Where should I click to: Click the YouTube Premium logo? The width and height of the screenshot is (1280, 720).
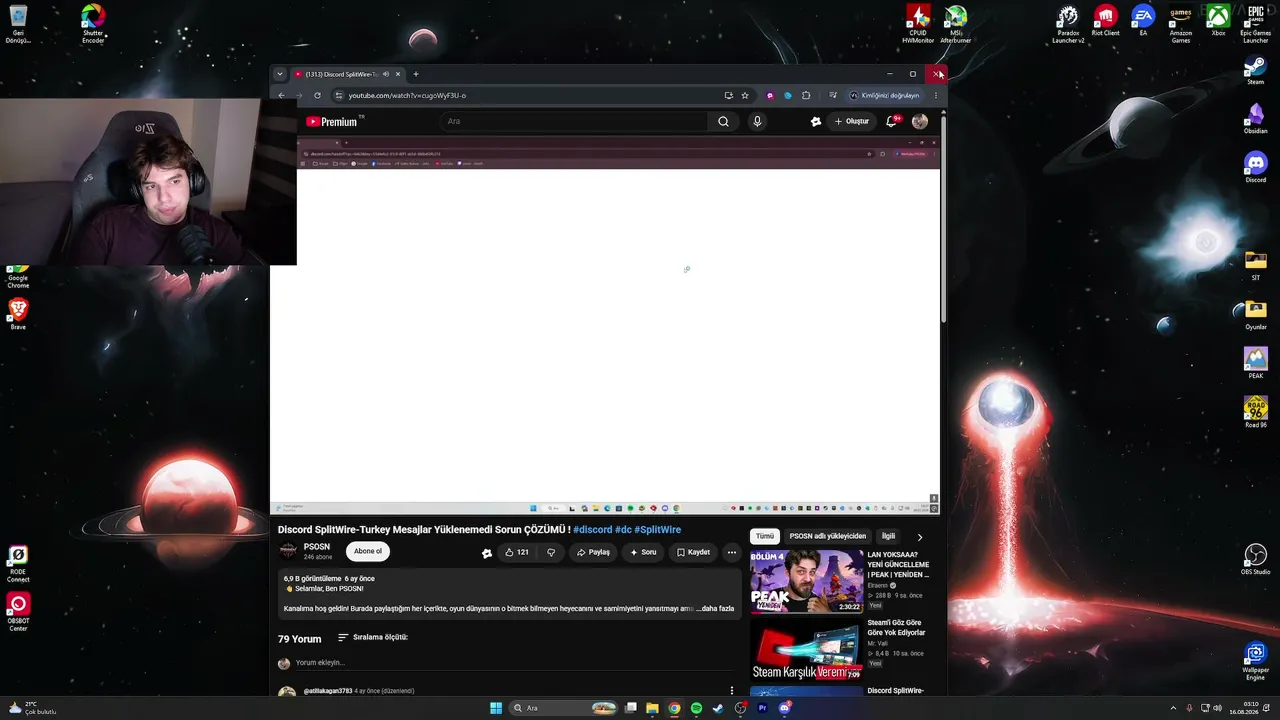coord(331,121)
